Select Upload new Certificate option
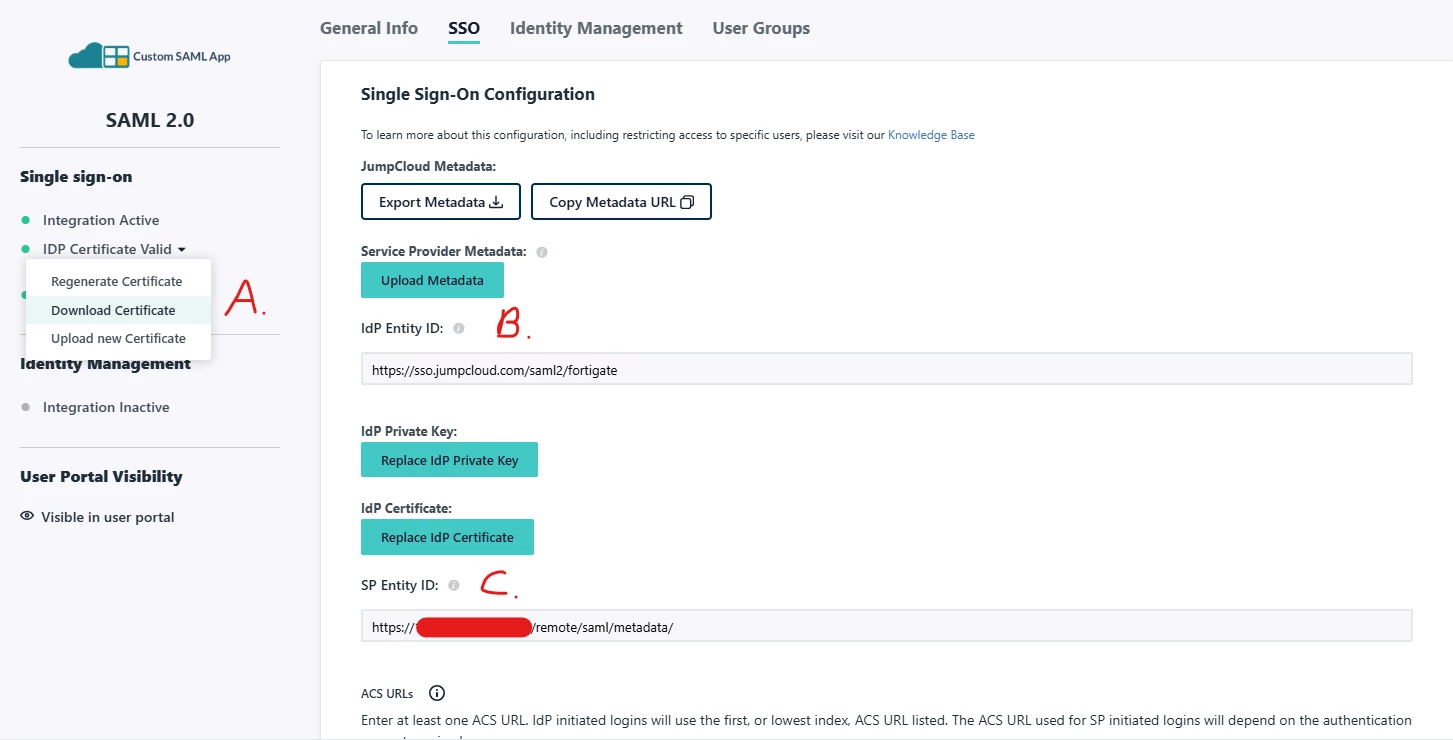This screenshot has height=740, width=1453. point(118,338)
